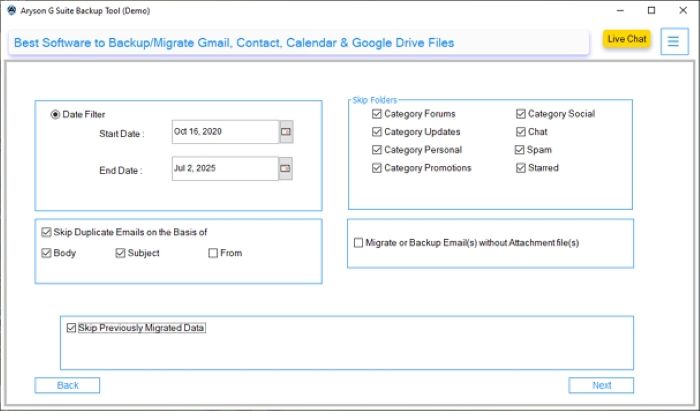Open Live Chat support
Image resolution: width=700 pixels, height=411 pixels.
(627, 39)
